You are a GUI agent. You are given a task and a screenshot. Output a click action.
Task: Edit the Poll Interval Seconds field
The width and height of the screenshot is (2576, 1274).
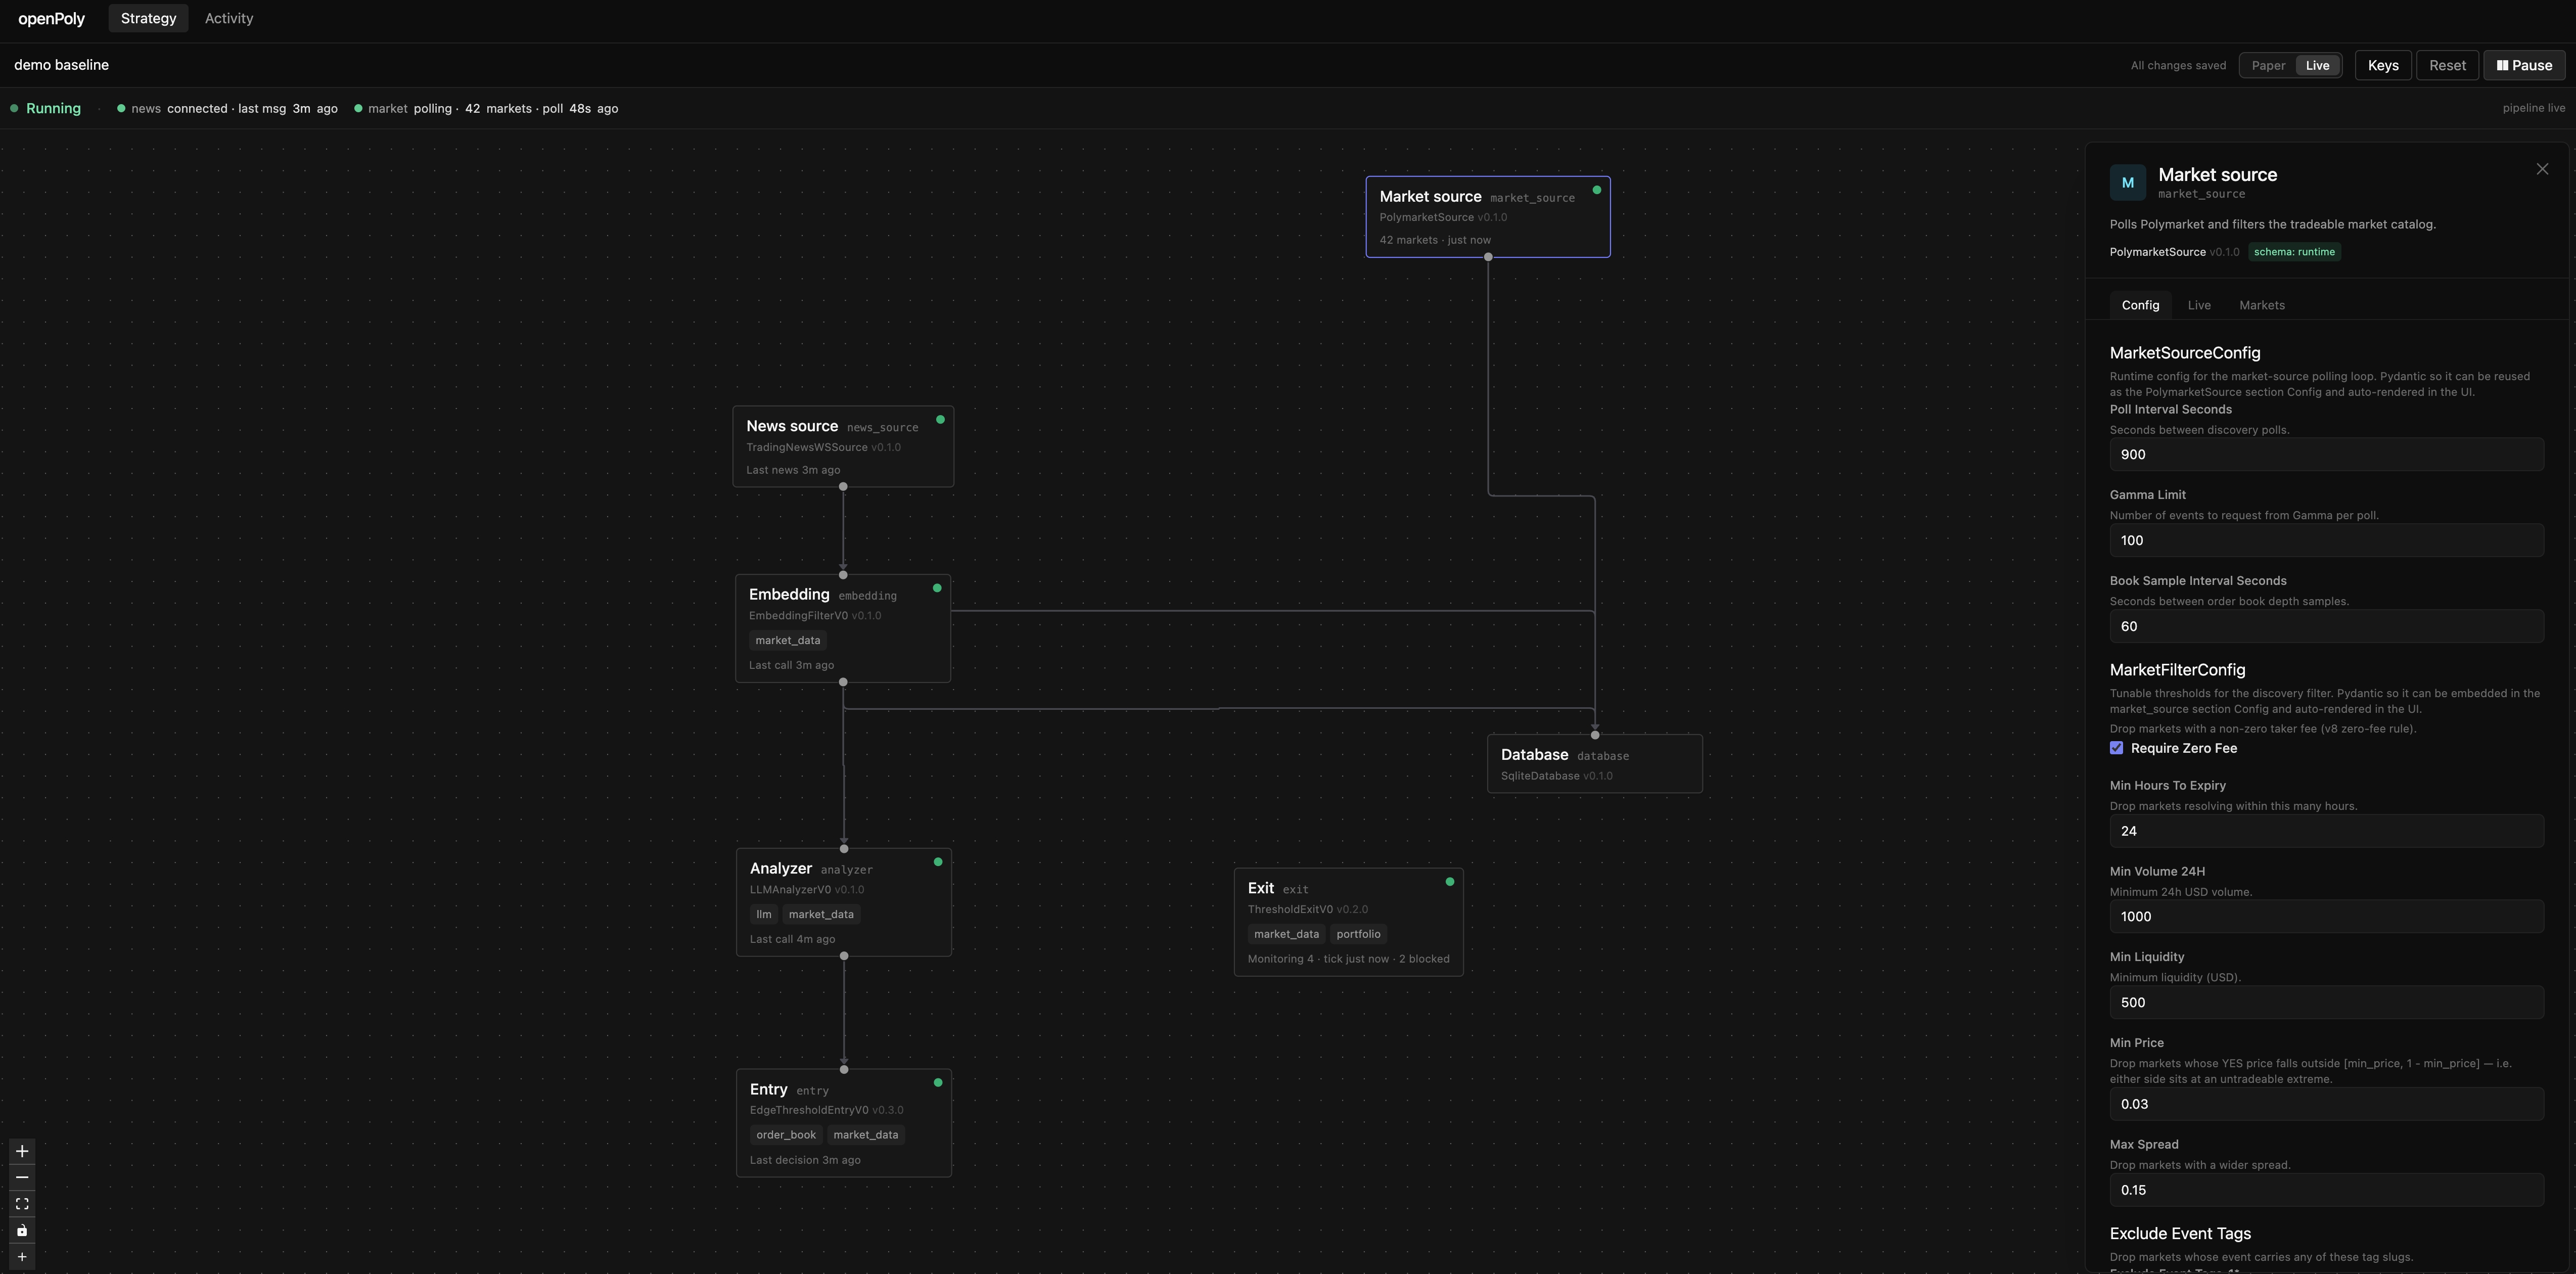point(2326,454)
